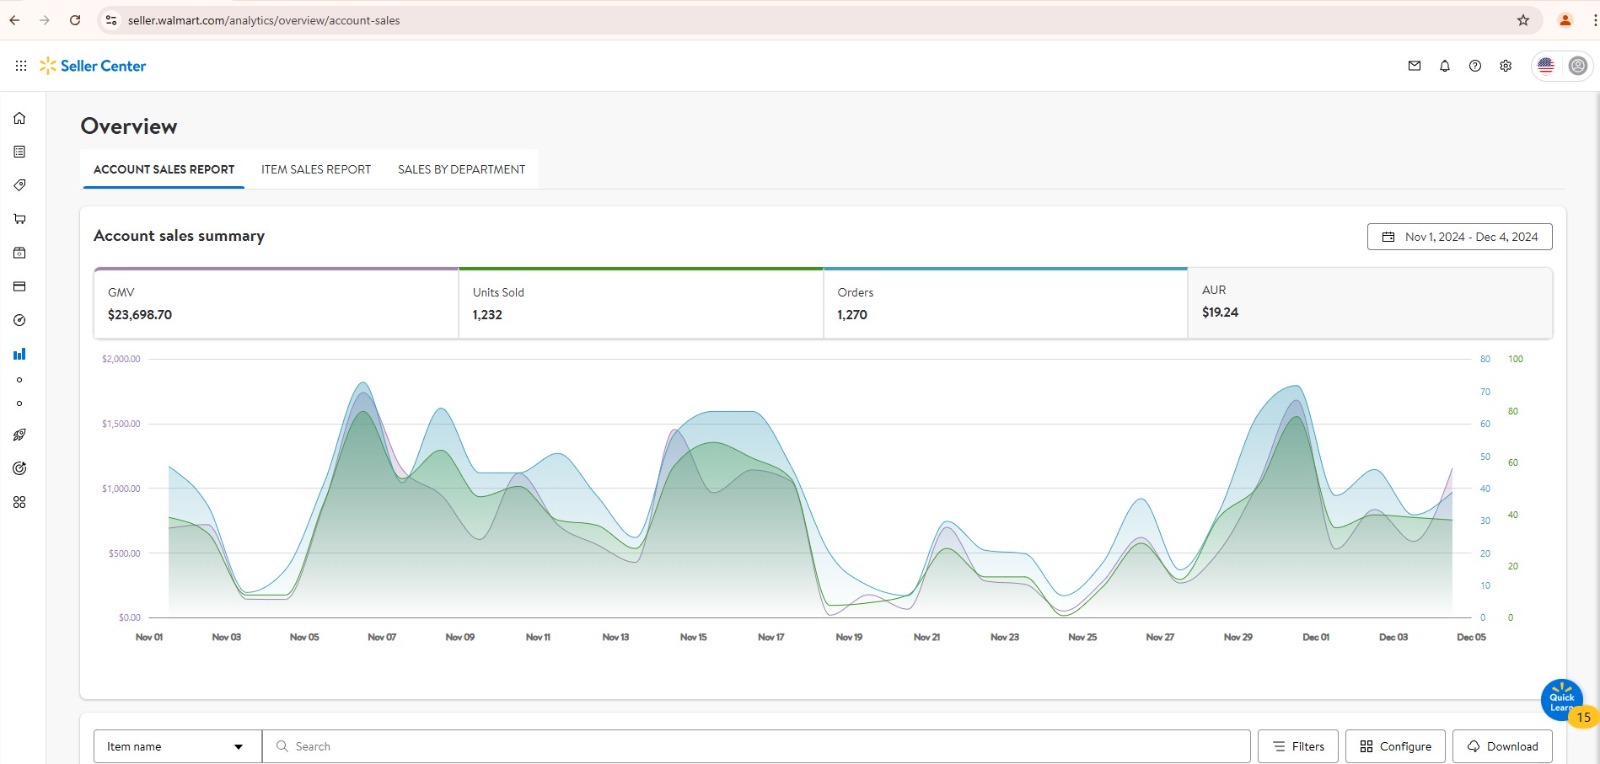Toggle the Units Sold metric card
The height and width of the screenshot is (764, 1600).
(x=640, y=304)
